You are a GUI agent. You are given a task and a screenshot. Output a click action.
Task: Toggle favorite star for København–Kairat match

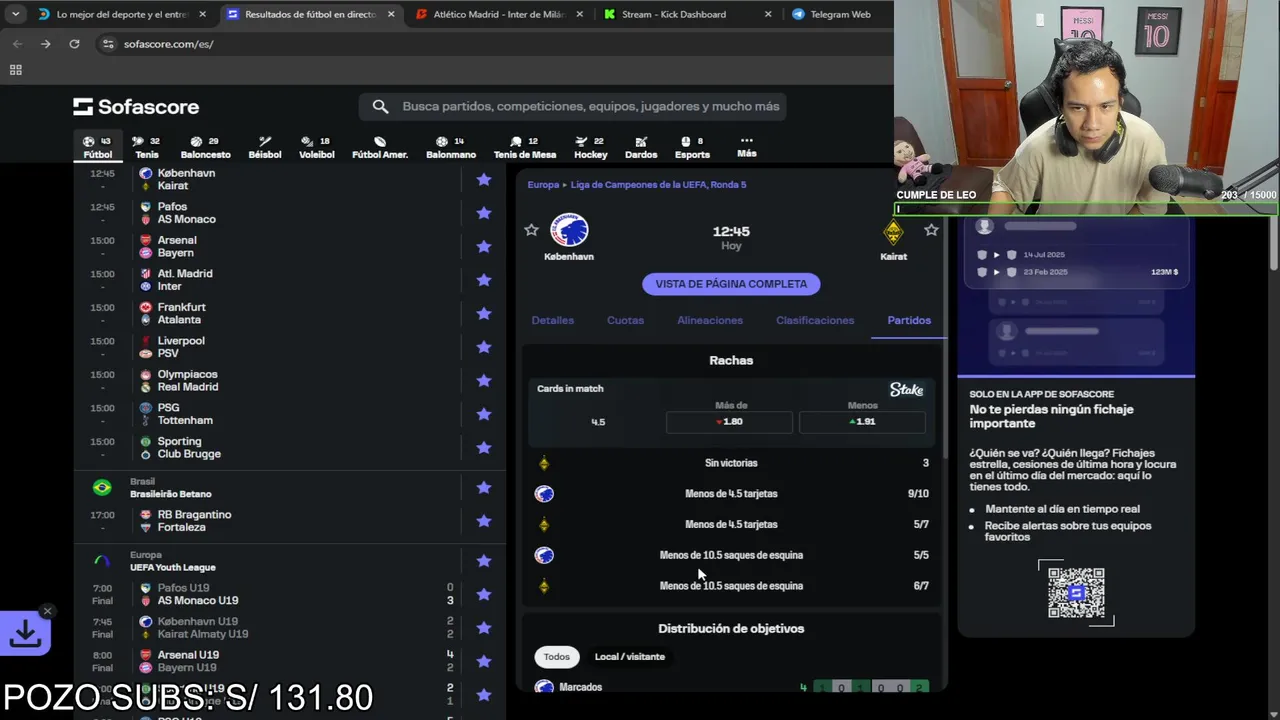(x=484, y=180)
